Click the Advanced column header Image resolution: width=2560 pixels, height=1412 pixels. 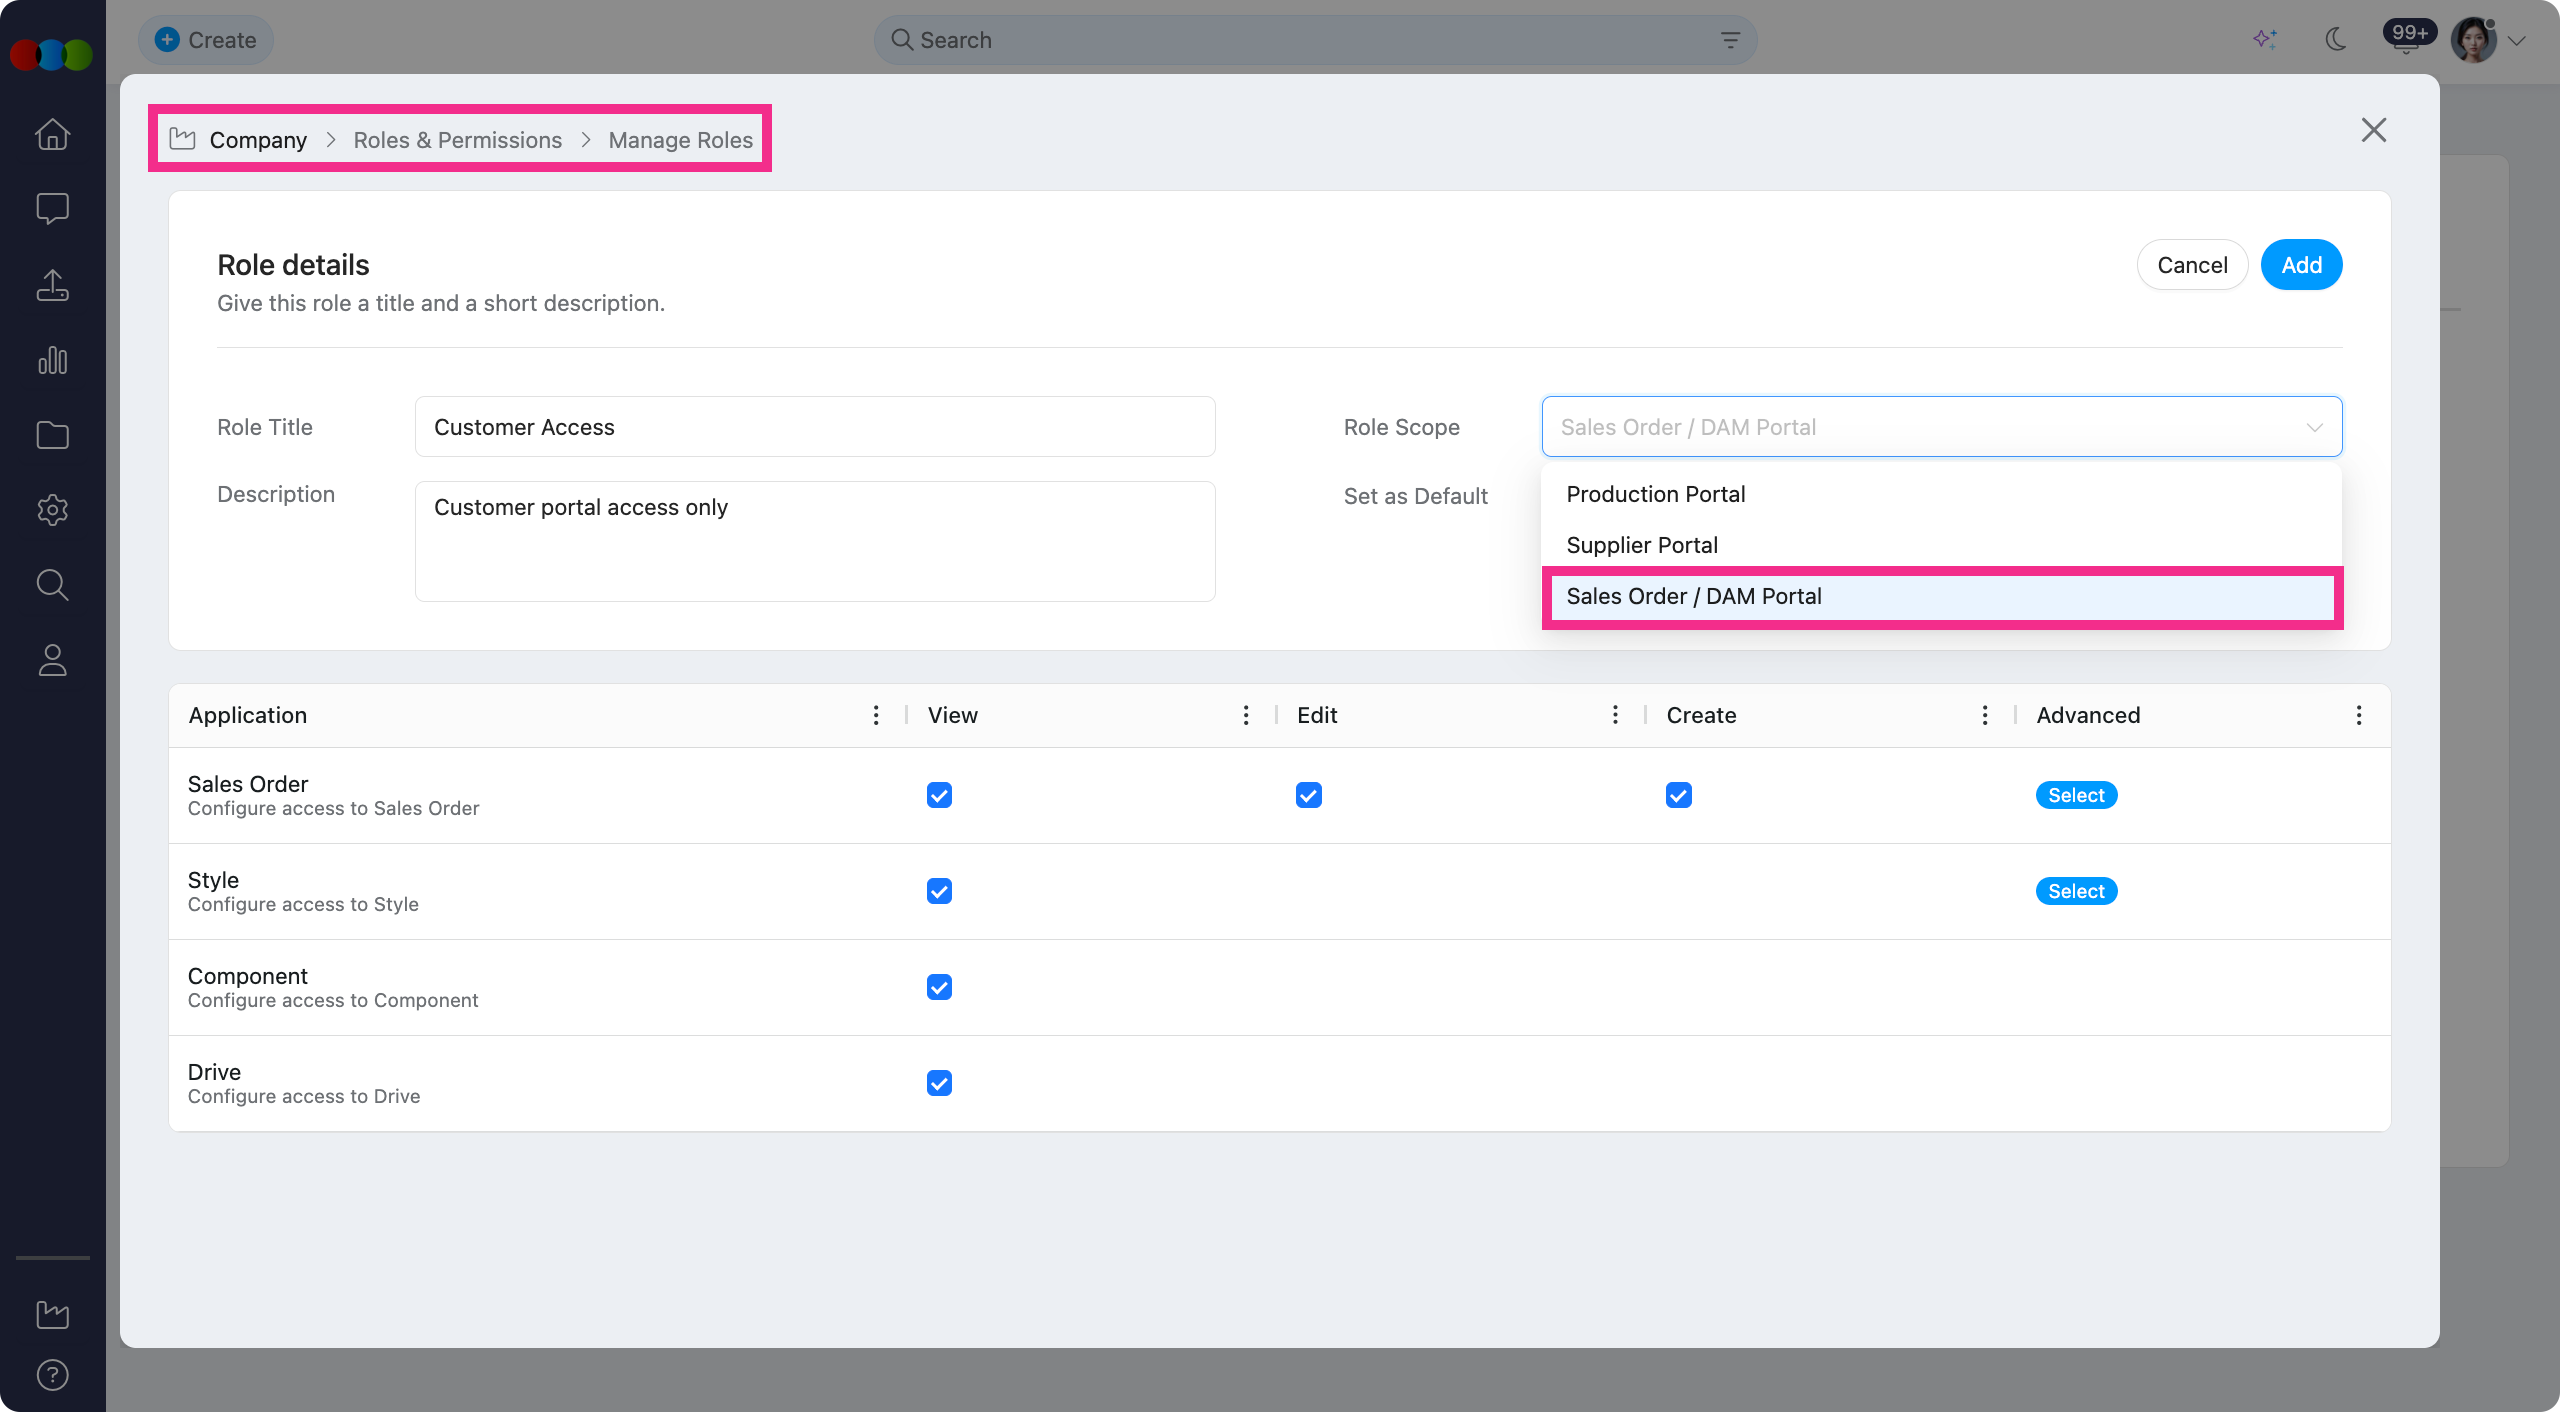pos(2088,715)
